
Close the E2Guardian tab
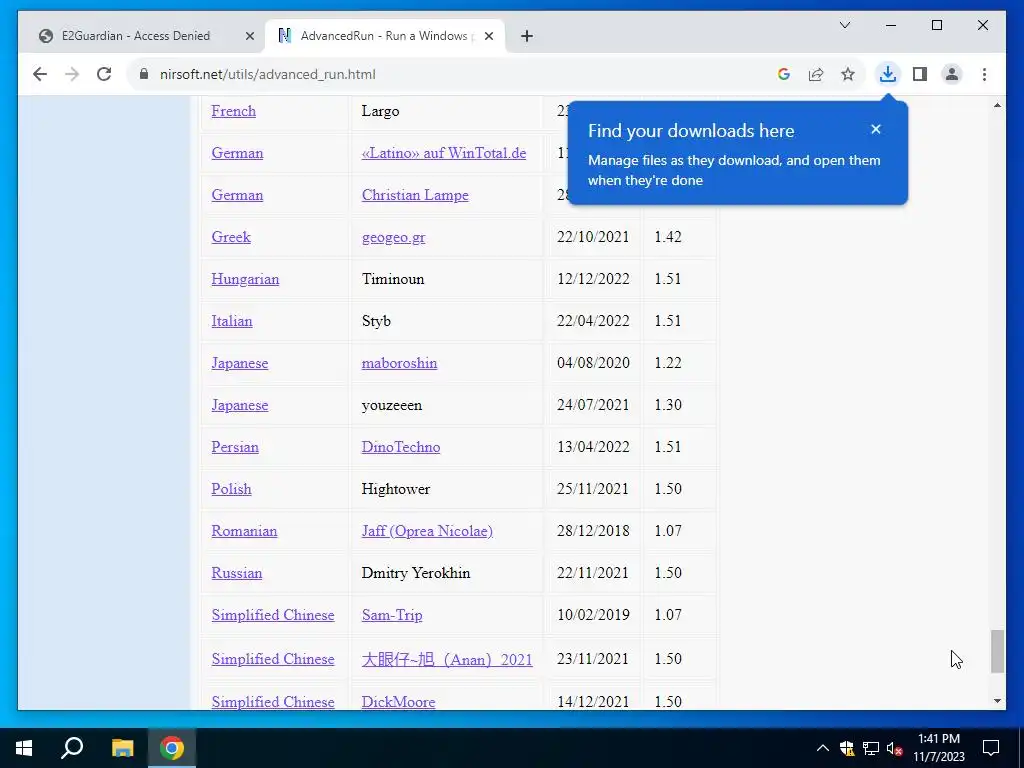pyautogui.click(x=249, y=37)
